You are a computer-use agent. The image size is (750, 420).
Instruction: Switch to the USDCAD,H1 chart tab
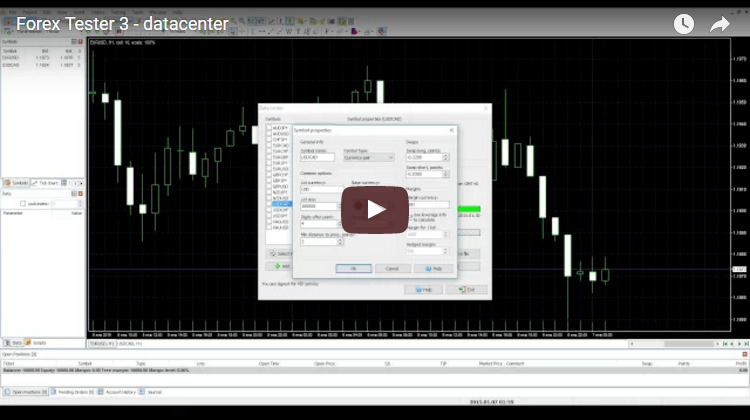pos(130,344)
